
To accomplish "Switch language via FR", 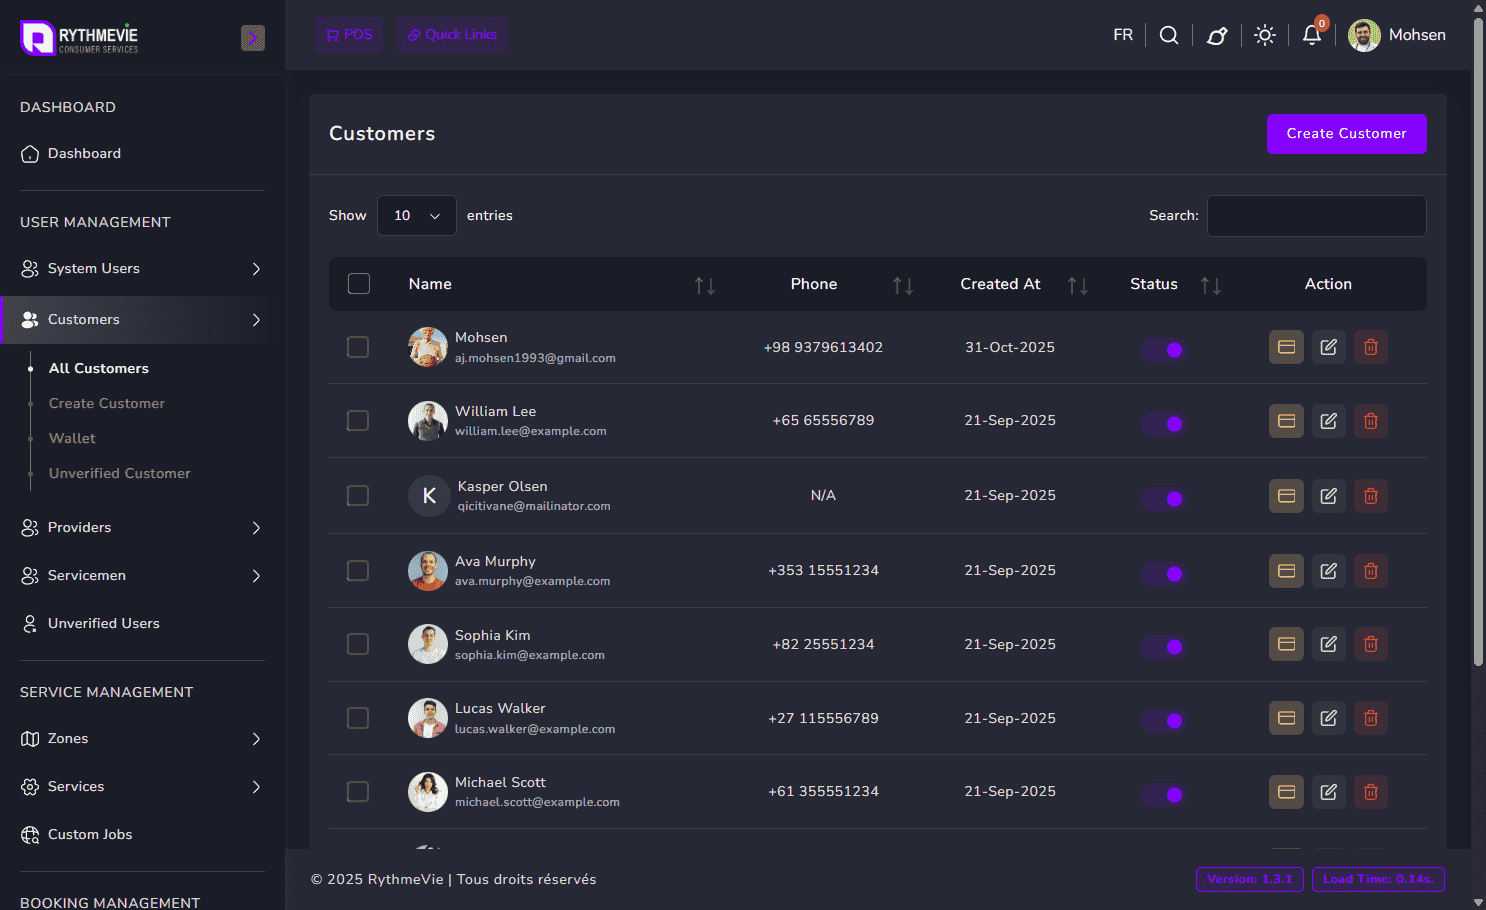I will pyautogui.click(x=1123, y=35).
